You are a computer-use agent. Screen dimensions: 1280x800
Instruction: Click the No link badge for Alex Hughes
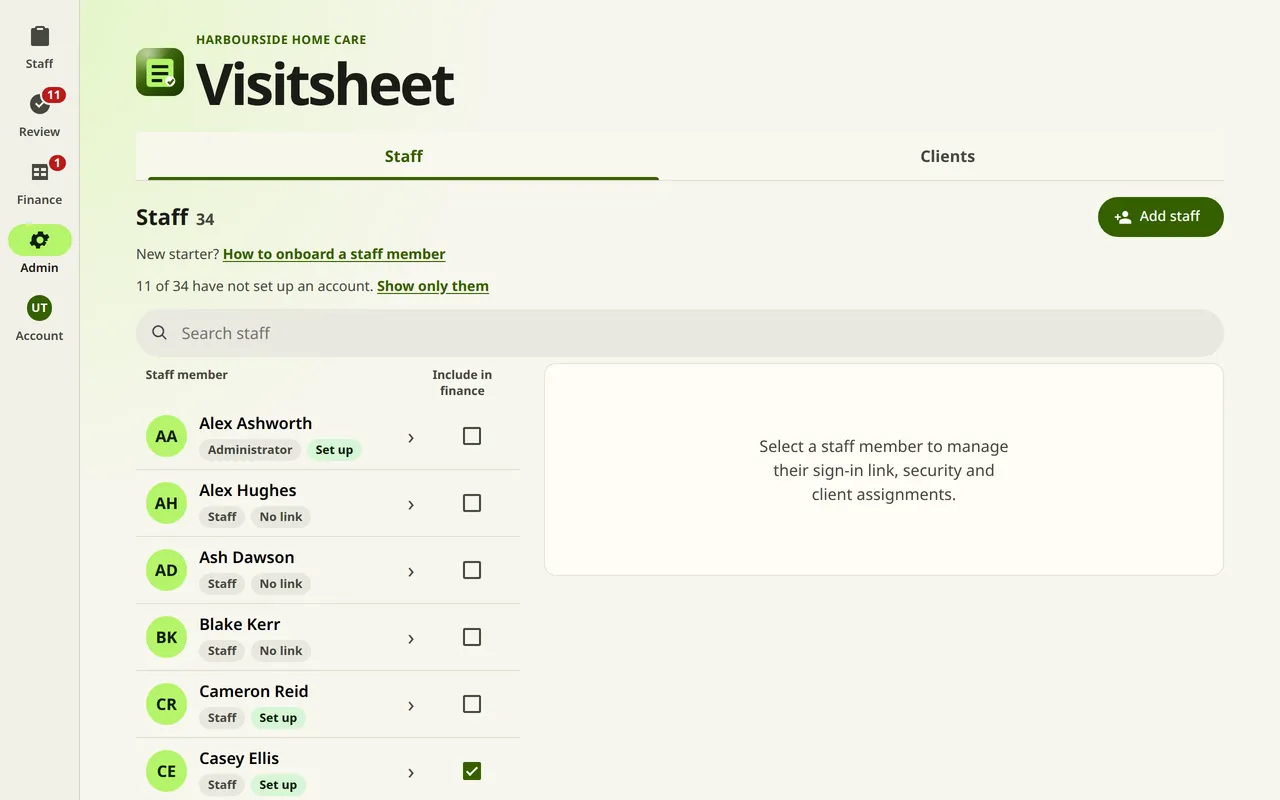coord(281,517)
